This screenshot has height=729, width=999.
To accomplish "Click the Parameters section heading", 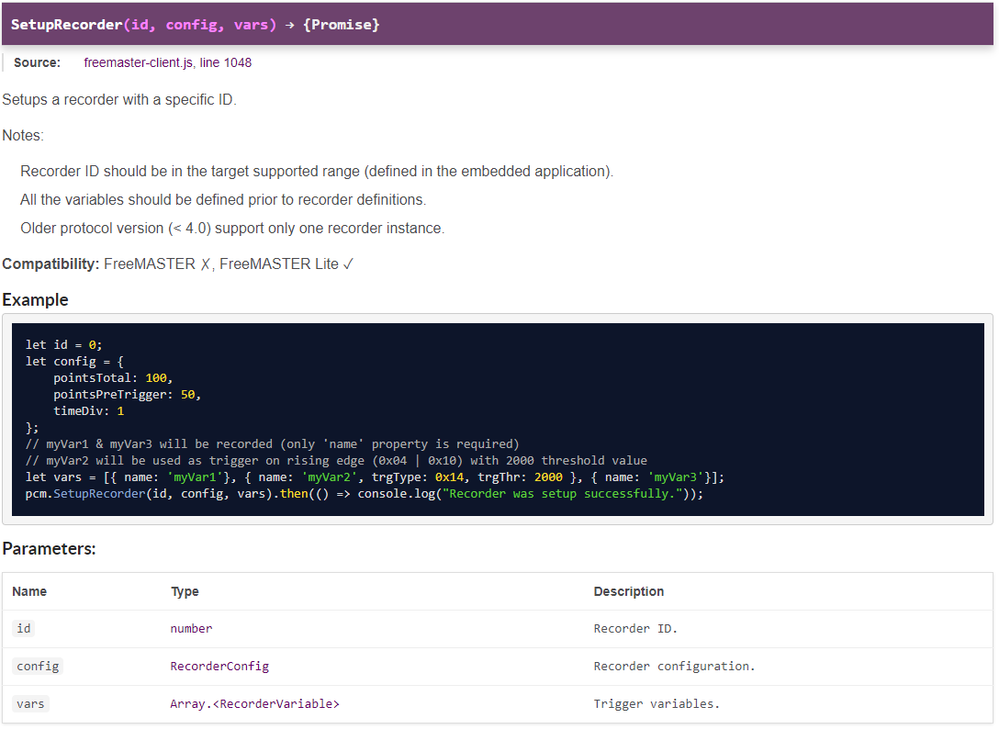I will pyautogui.click(x=49, y=549).
